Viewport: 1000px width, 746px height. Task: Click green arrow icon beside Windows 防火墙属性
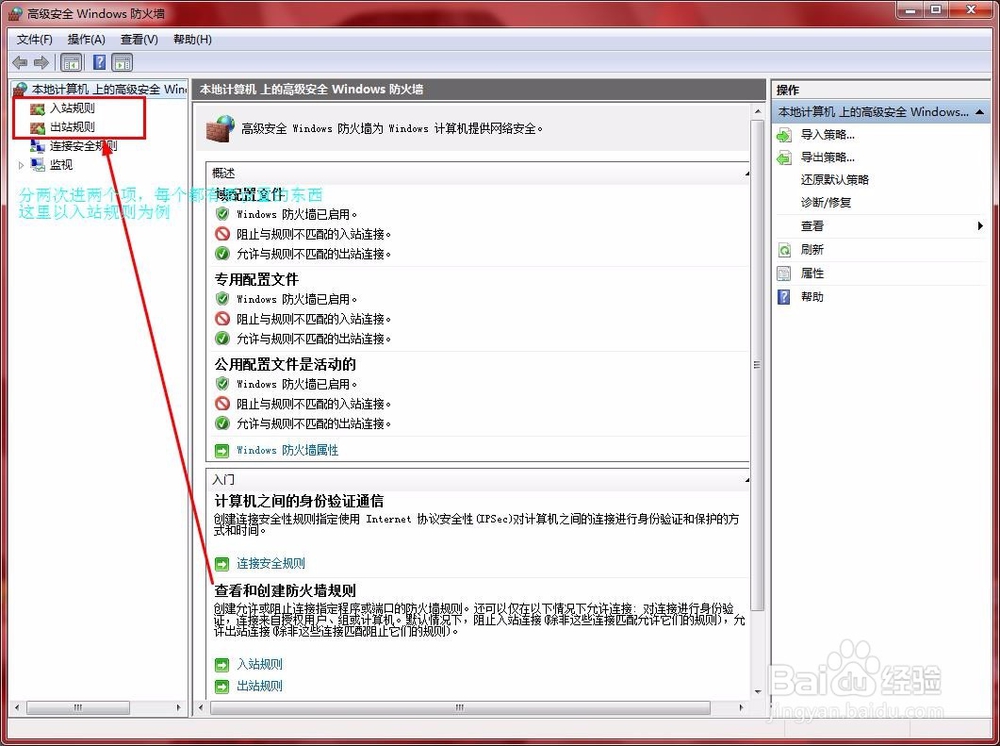pyautogui.click(x=222, y=451)
